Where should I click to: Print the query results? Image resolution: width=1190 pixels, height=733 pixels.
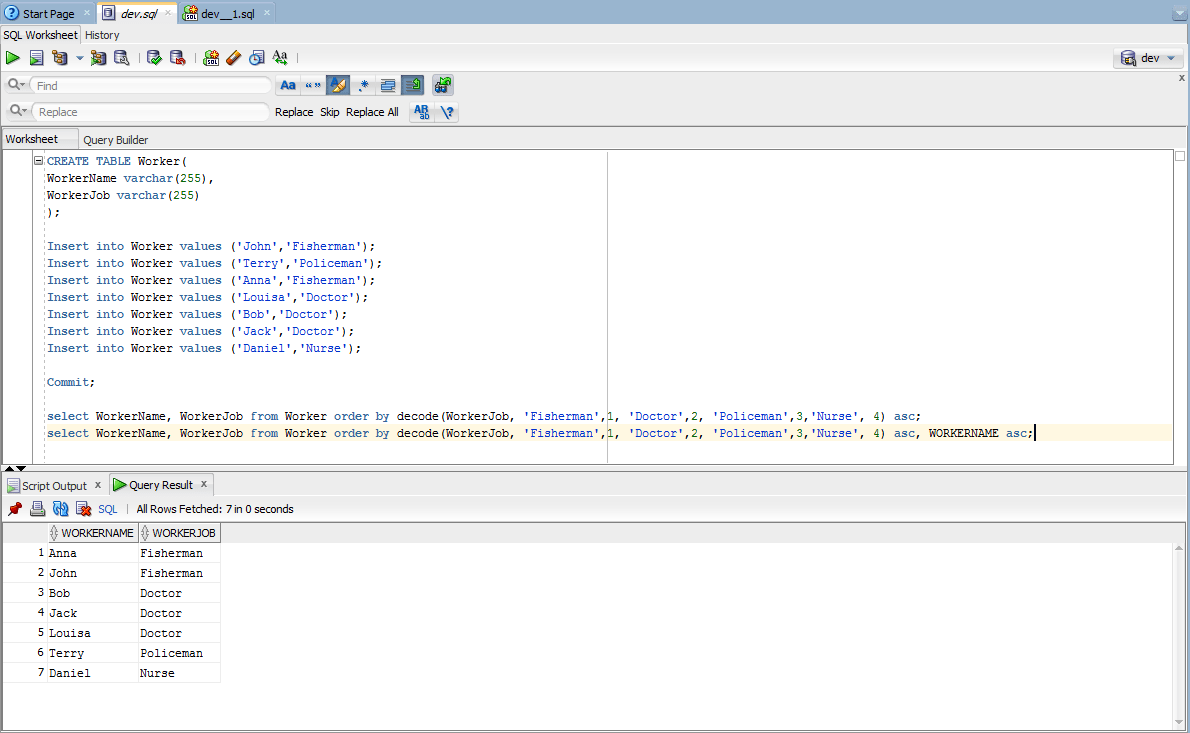37,509
